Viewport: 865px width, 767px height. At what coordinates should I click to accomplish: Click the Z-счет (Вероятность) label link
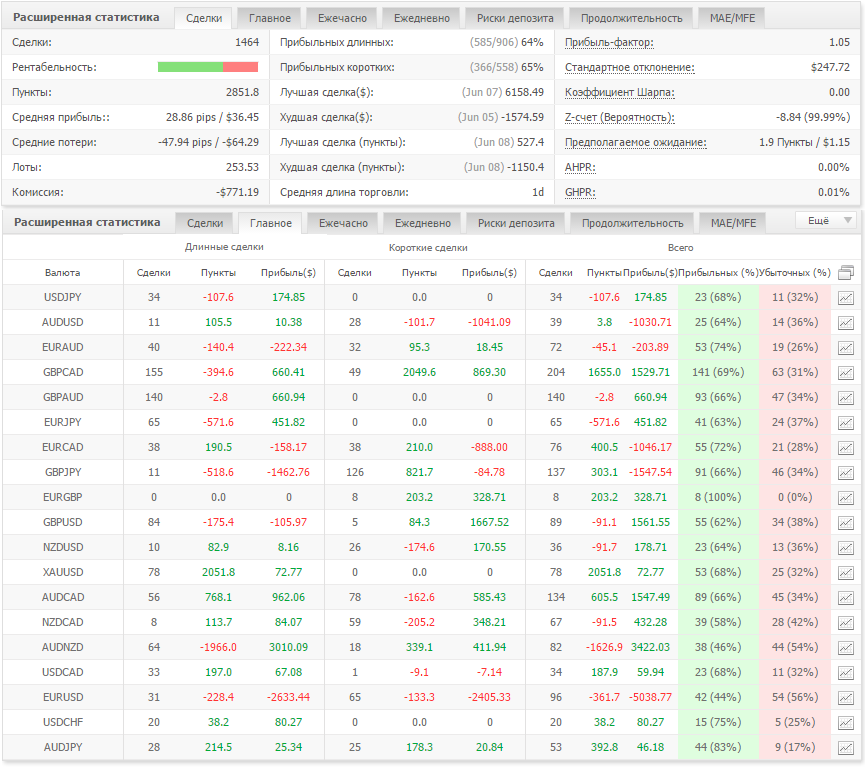[x=620, y=118]
